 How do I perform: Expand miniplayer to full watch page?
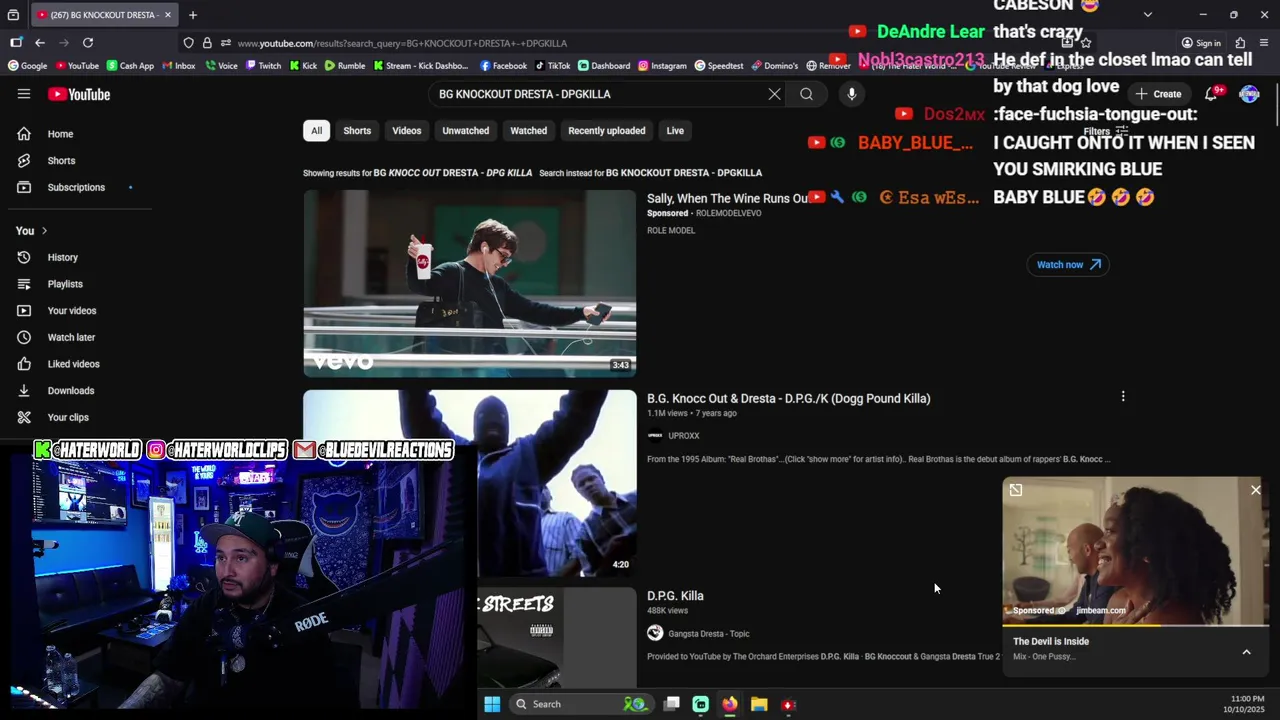(x=1016, y=490)
